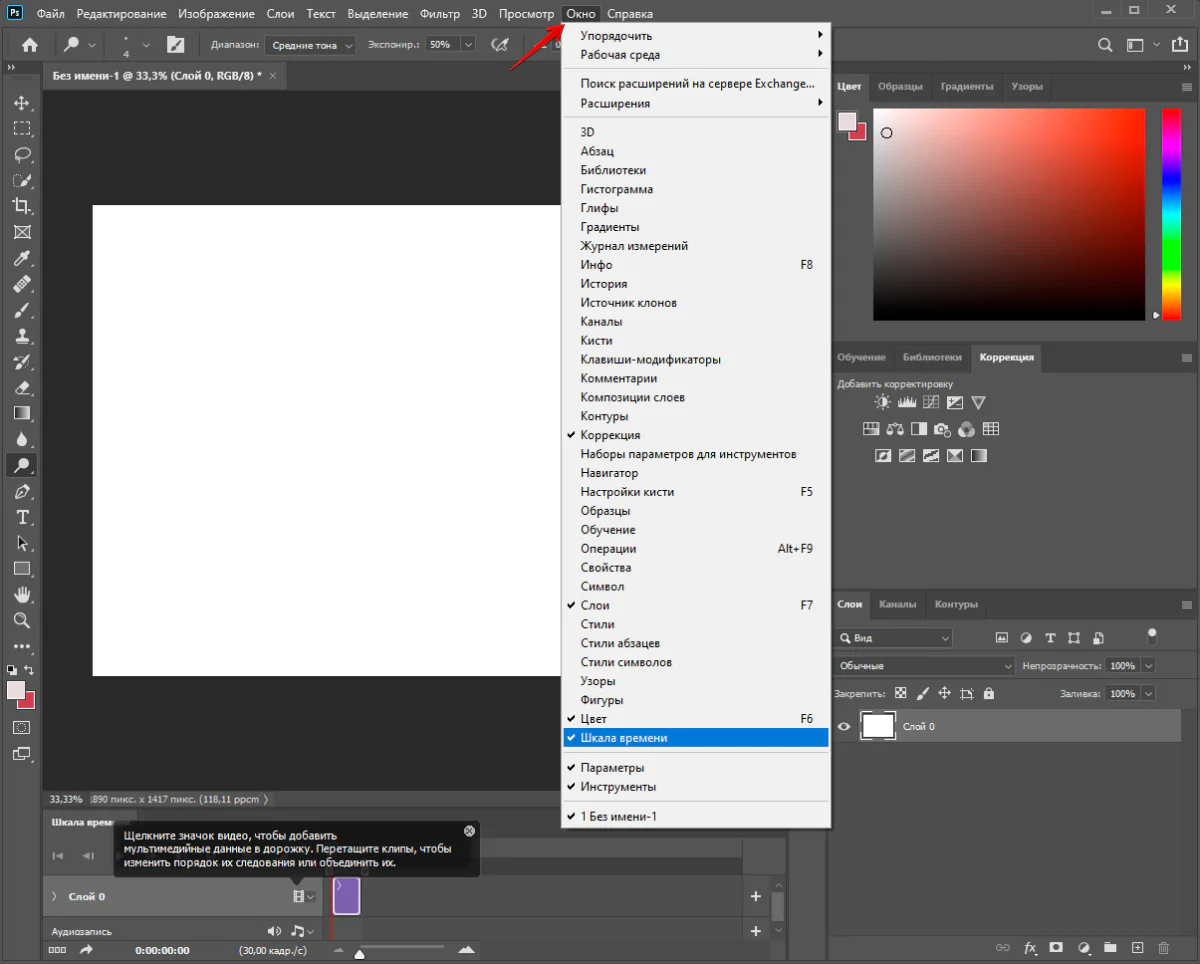Open the Обычные blend mode dropdown

924,666
